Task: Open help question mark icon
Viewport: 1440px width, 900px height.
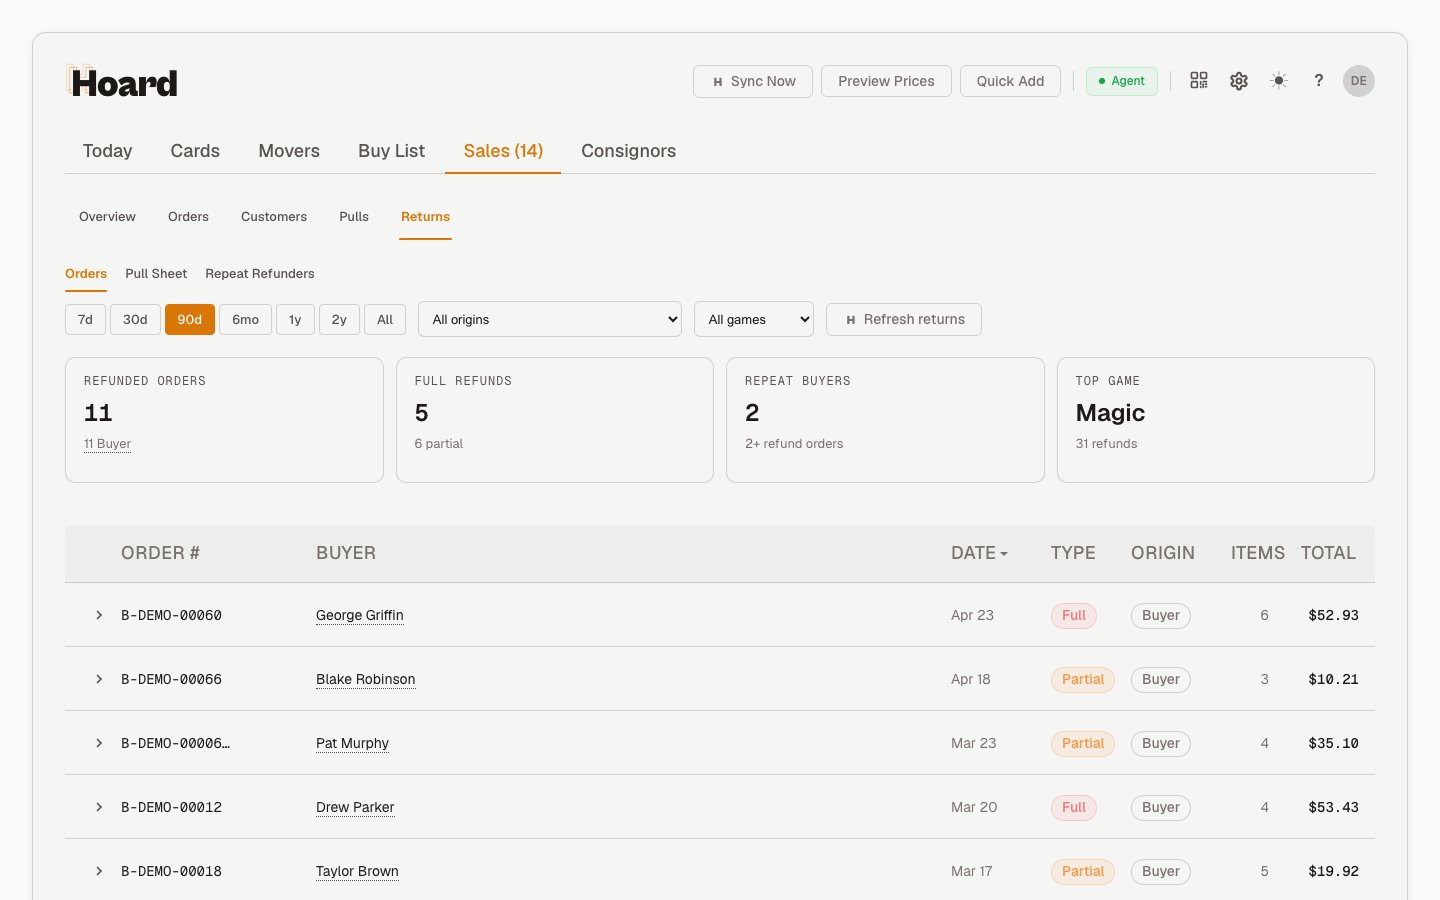Action: pos(1319,81)
